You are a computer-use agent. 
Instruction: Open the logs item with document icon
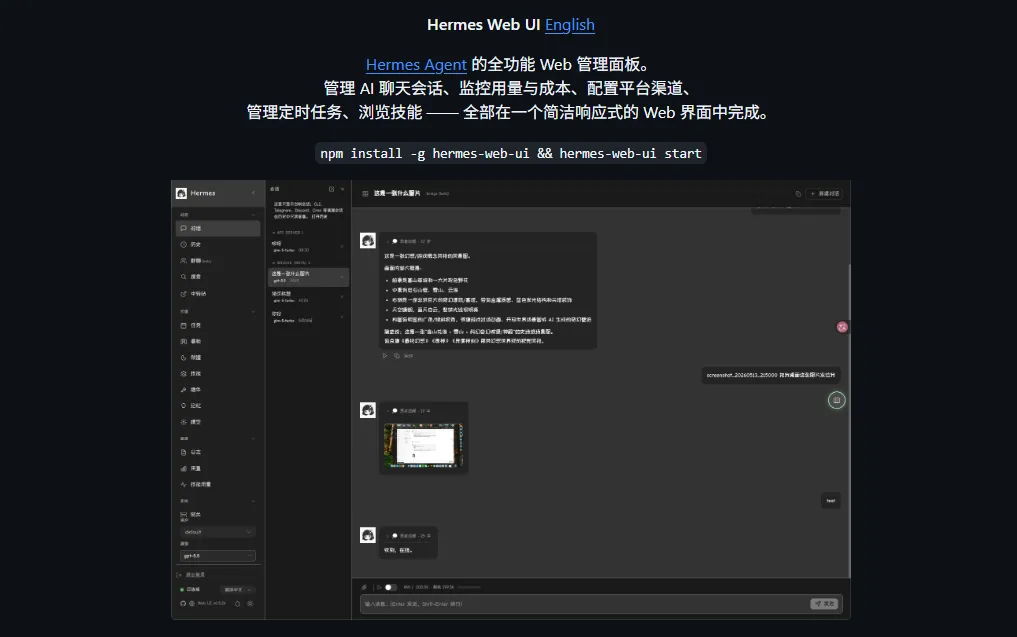[218, 452]
